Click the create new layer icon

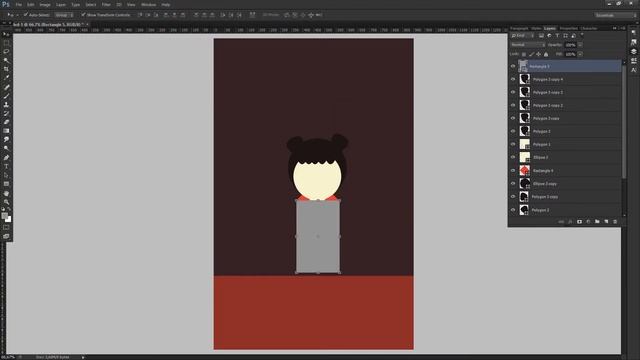tap(606, 222)
